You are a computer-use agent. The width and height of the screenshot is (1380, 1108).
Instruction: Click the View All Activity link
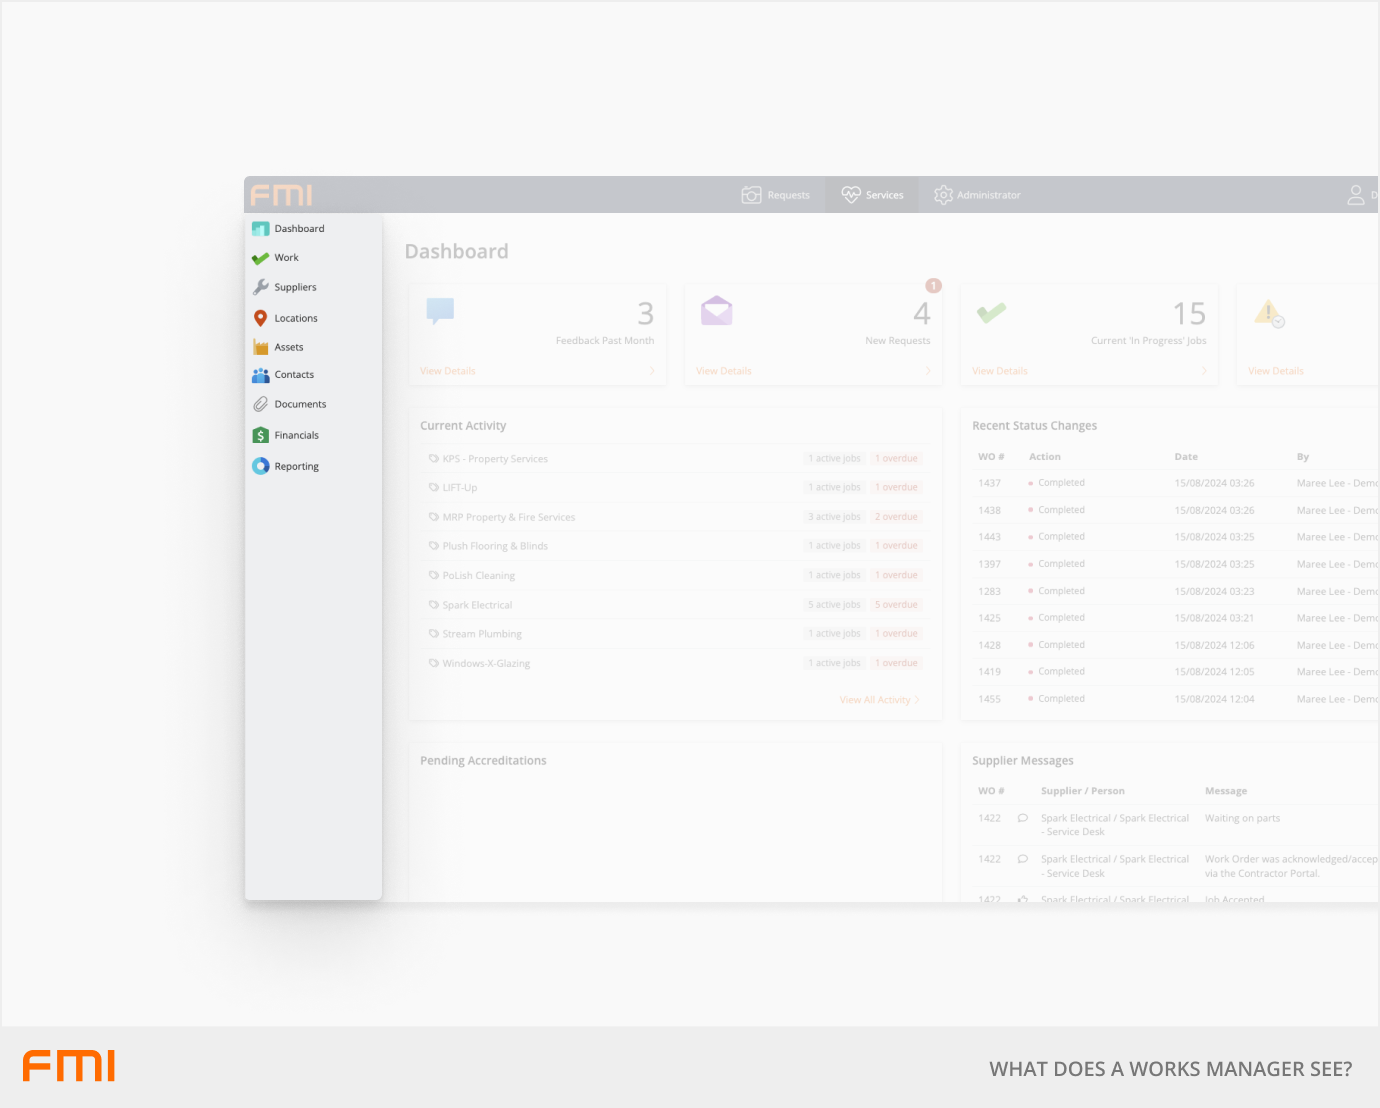[x=878, y=700]
